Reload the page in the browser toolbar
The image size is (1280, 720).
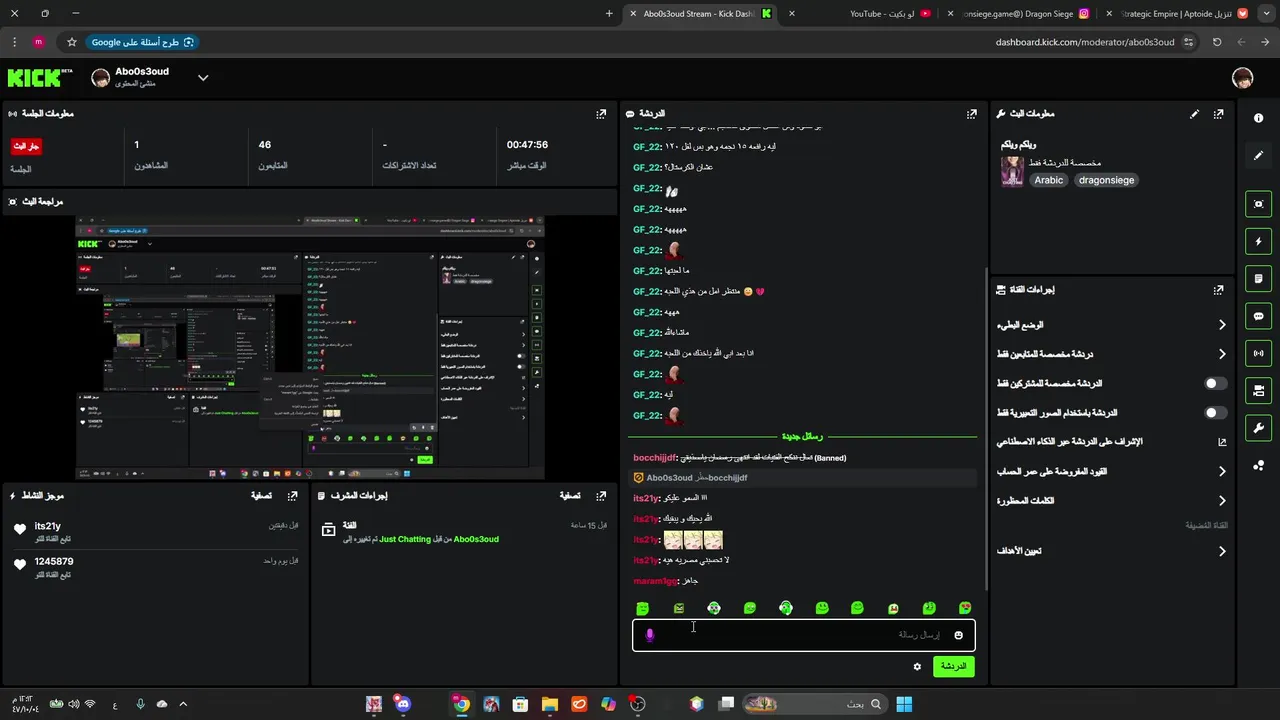(1217, 42)
